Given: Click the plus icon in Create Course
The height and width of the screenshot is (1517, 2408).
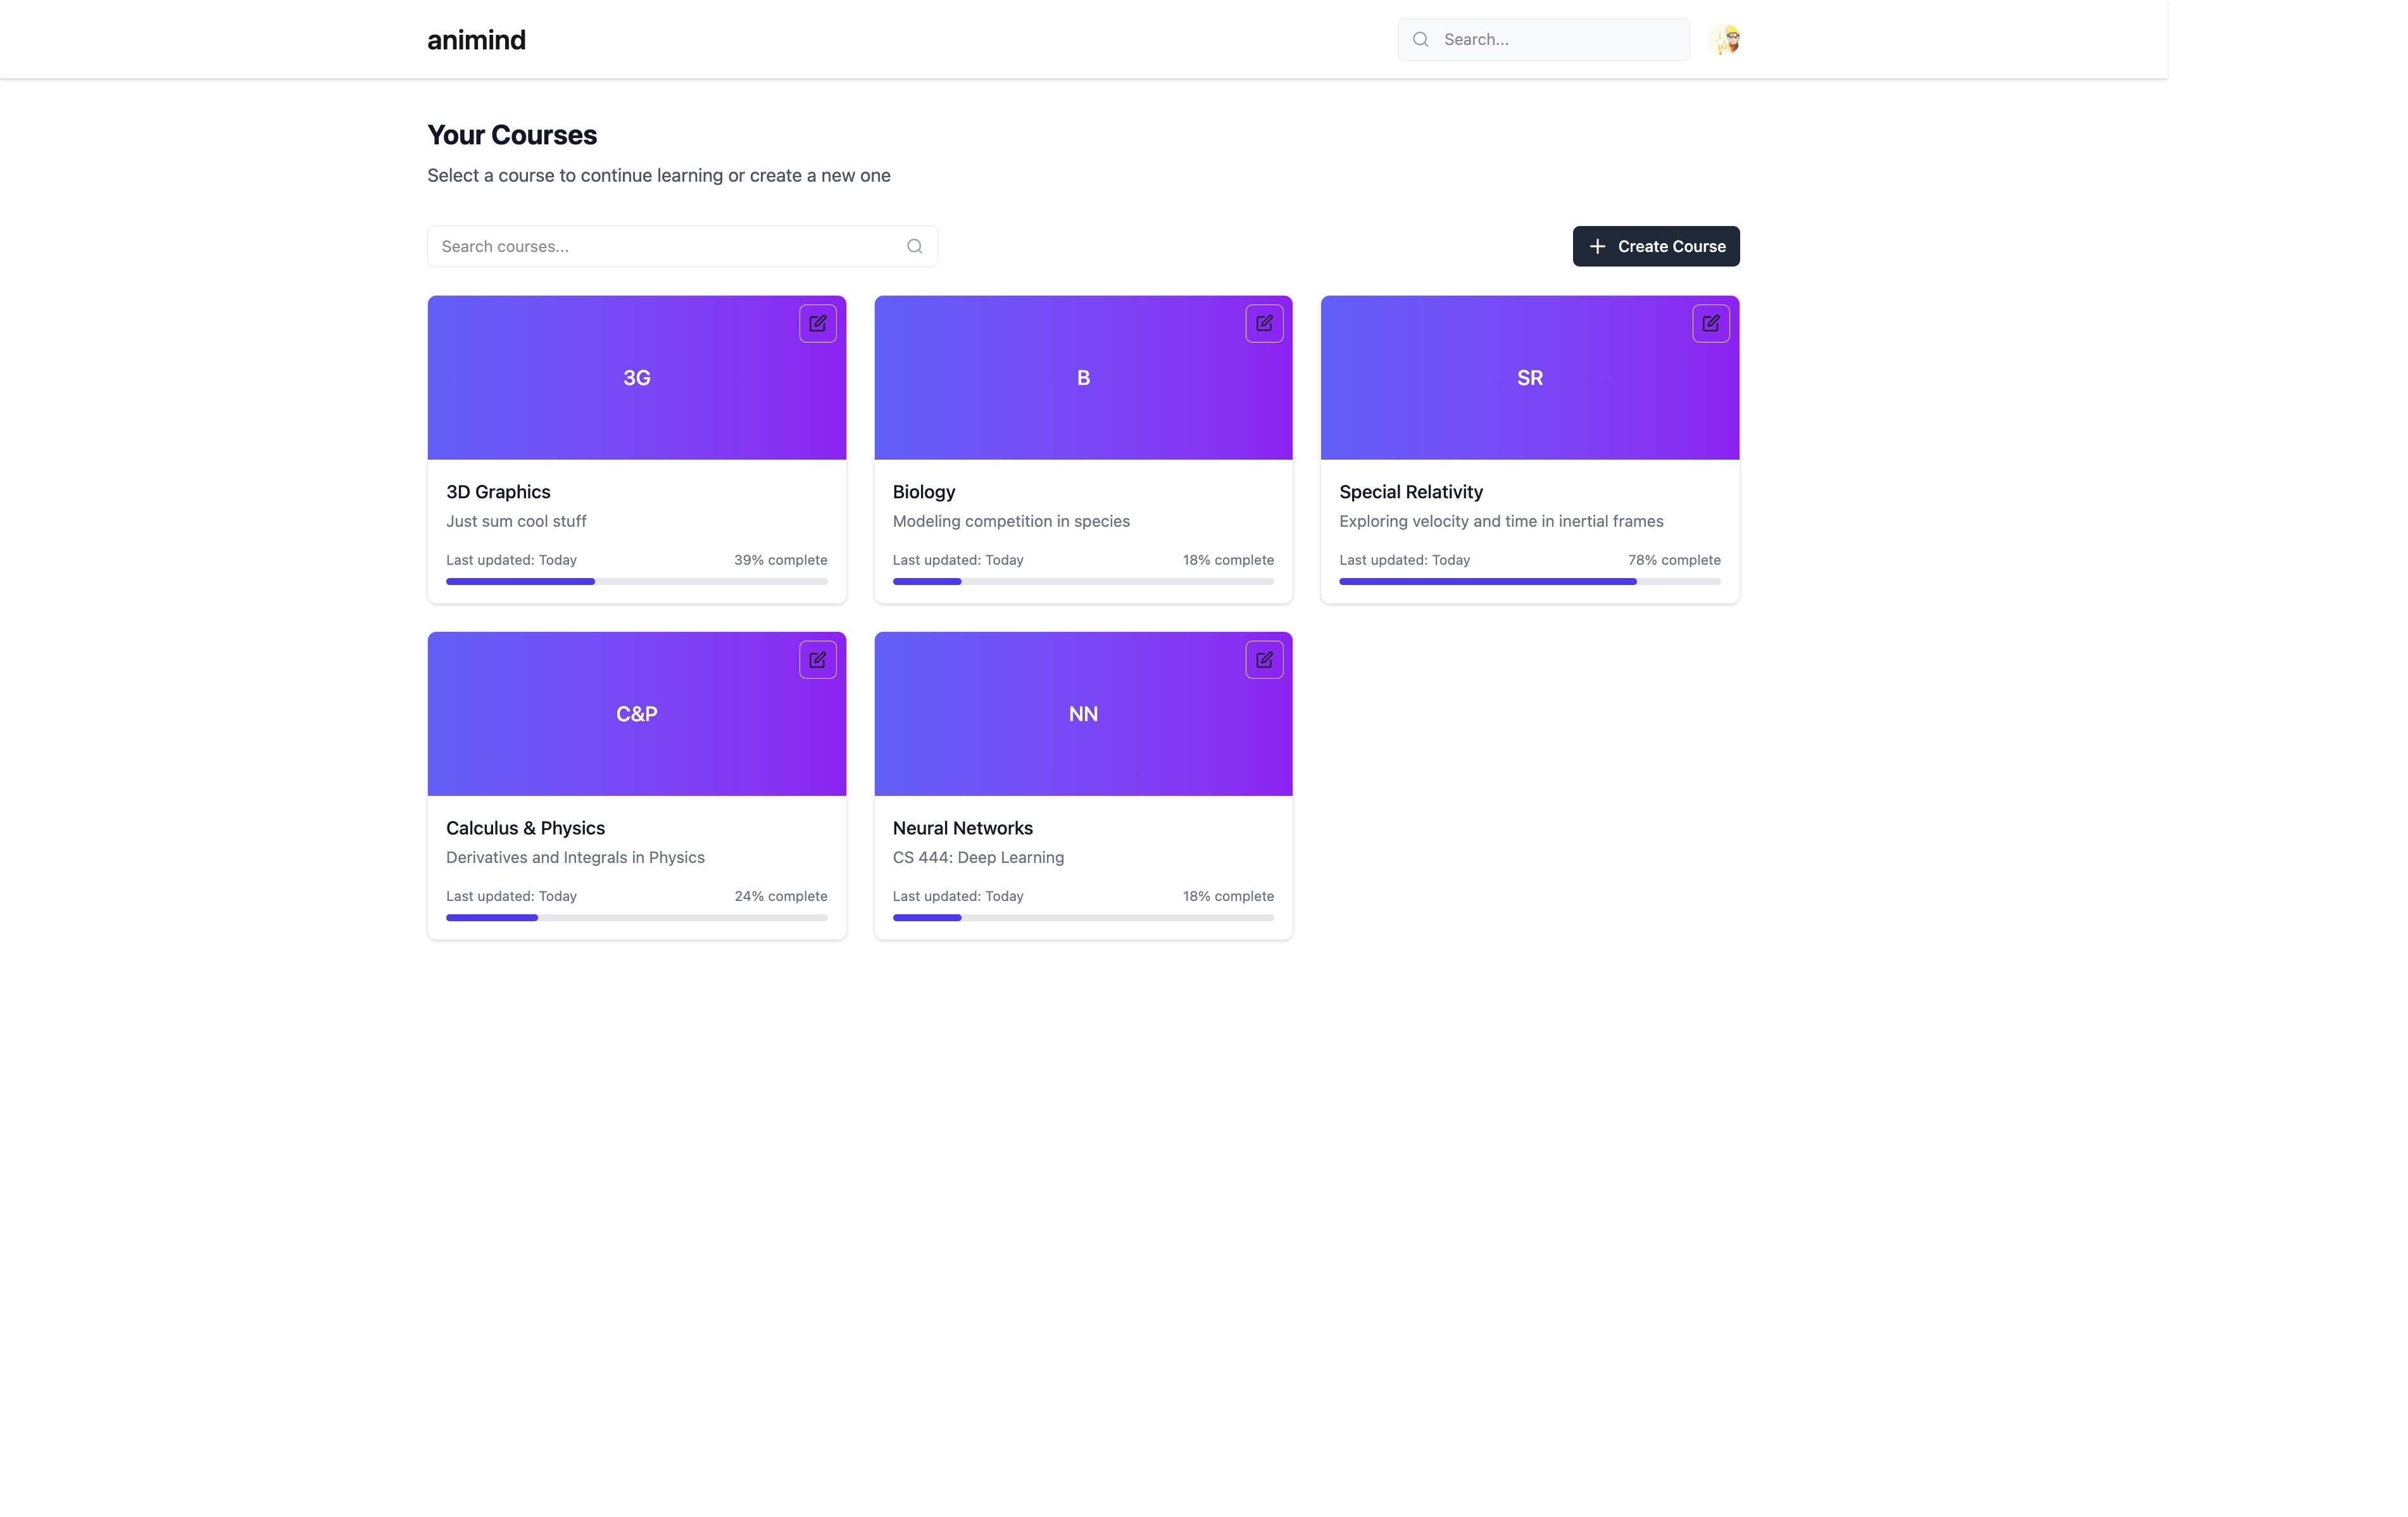Looking at the screenshot, I should (1597, 246).
